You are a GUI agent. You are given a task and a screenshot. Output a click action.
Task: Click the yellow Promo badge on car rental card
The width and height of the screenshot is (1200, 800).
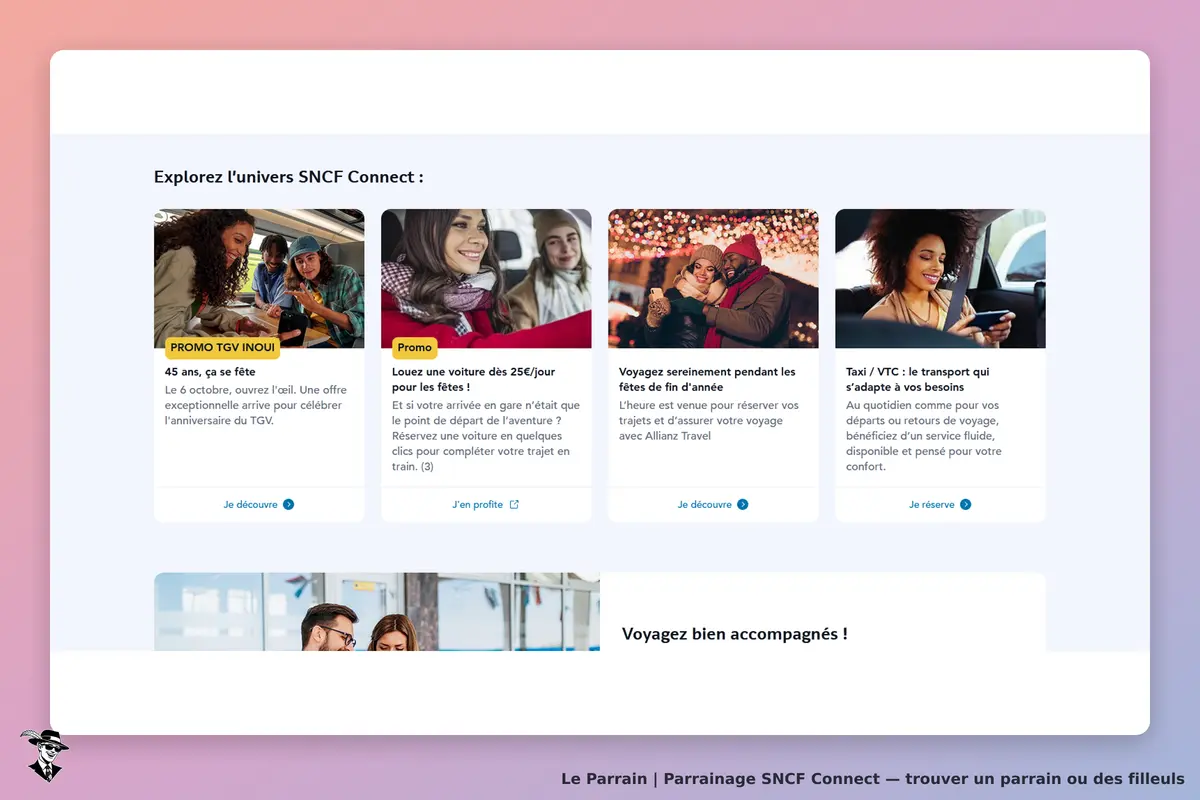point(414,348)
